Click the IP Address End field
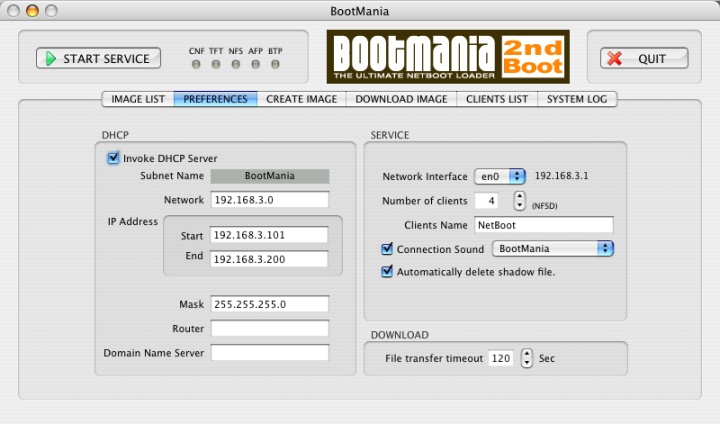 click(269, 259)
